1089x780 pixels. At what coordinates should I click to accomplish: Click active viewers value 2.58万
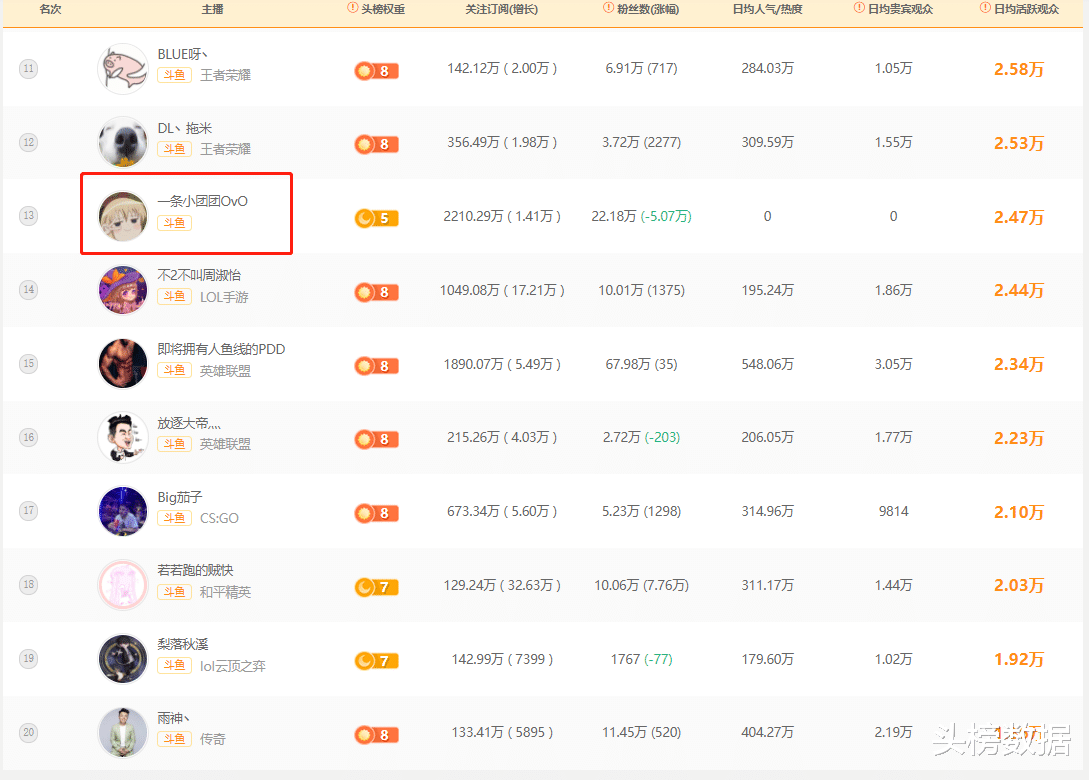[1019, 69]
